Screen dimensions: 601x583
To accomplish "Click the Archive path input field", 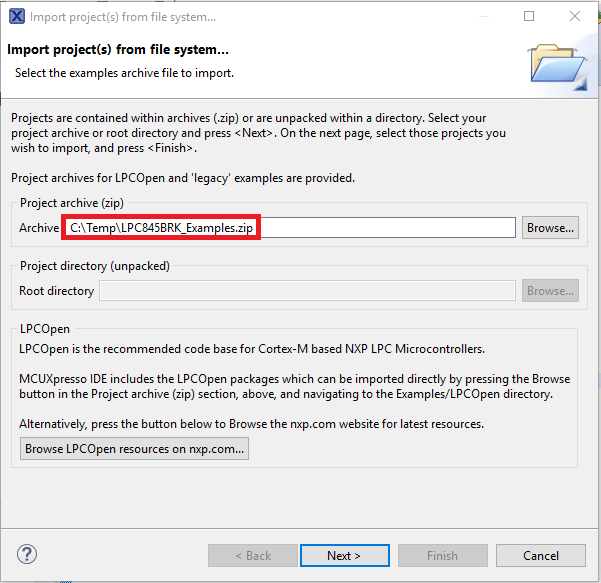I will (x=290, y=228).
